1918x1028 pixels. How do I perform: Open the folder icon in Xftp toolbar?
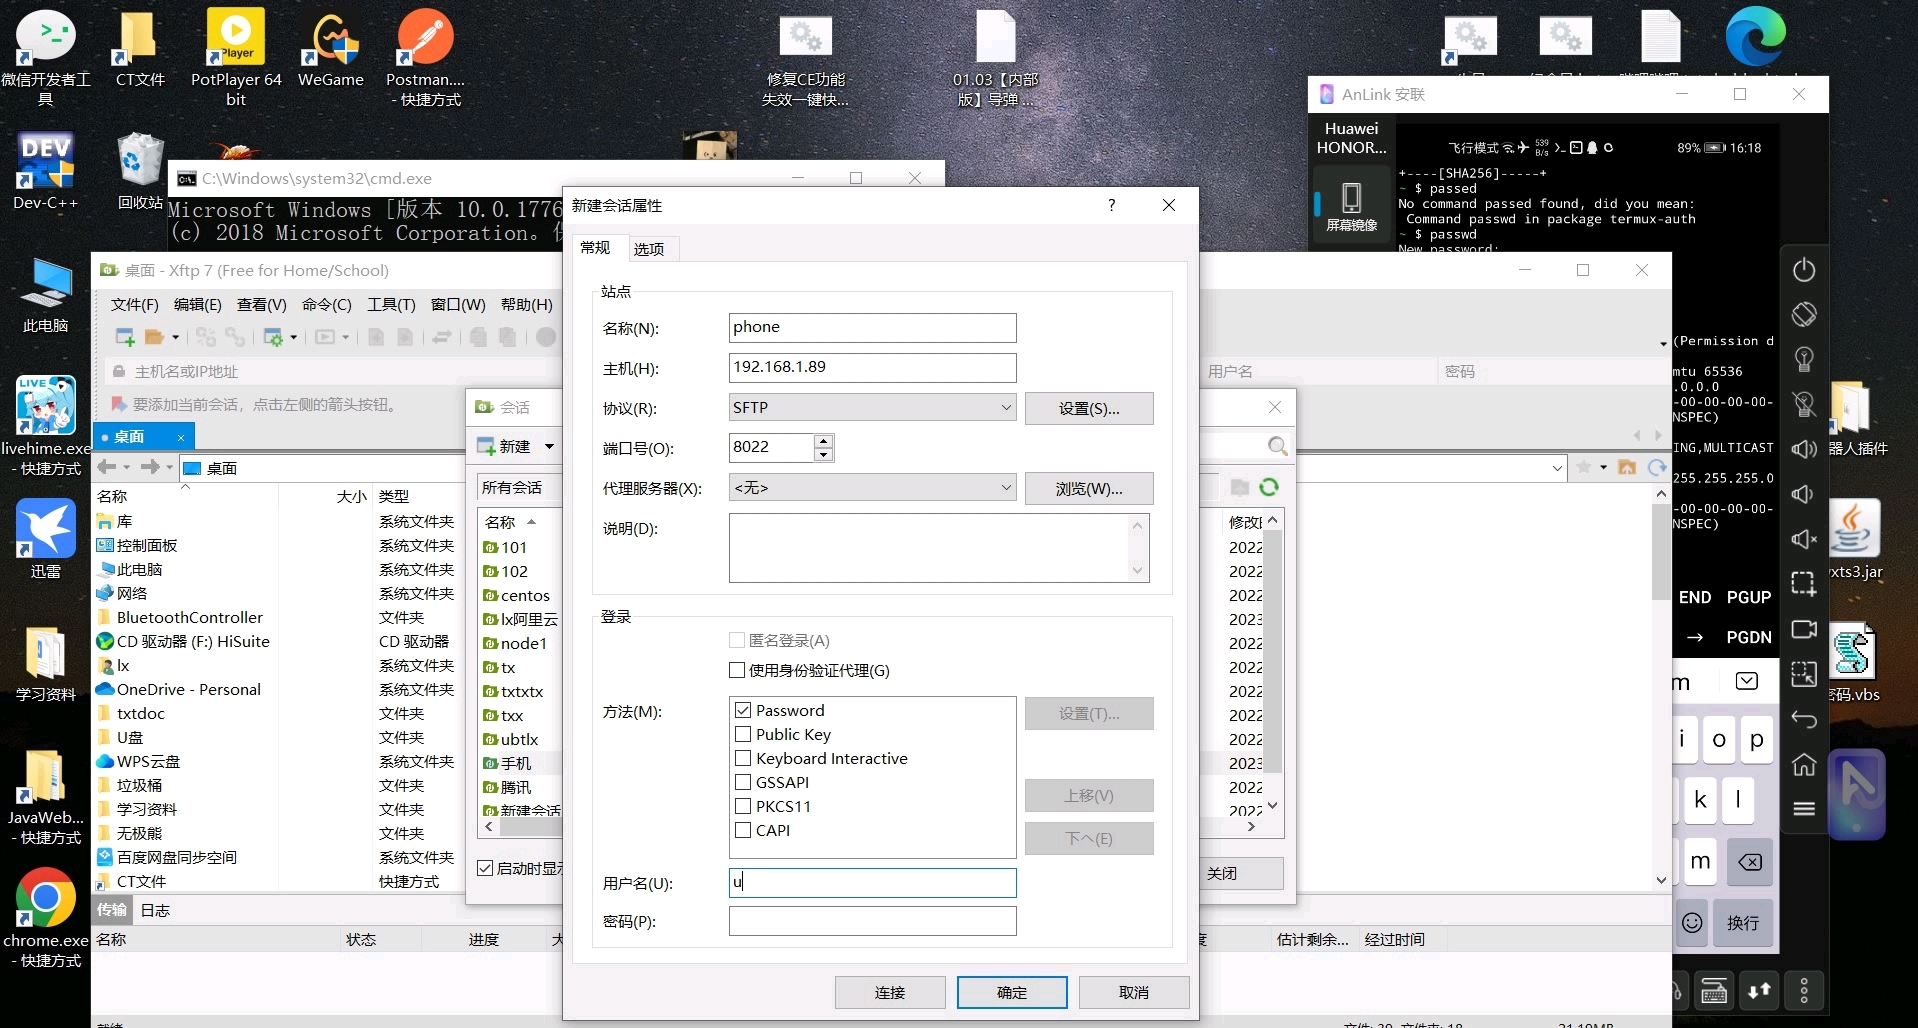click(155, 336)
